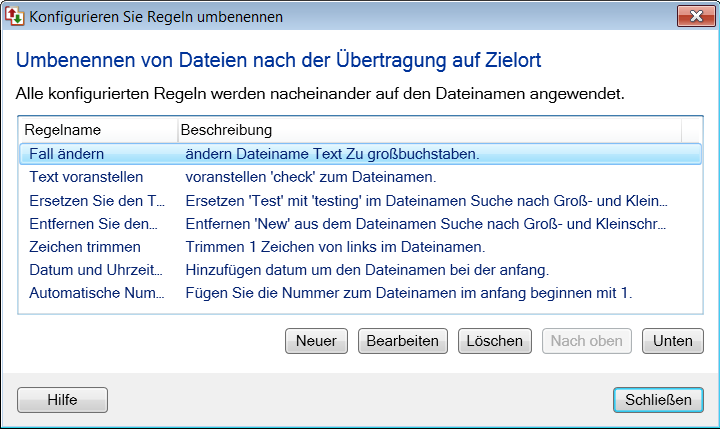Select the 'Fall ändern' rule
This screenshot has width=720, height=429.
(67, 154)
